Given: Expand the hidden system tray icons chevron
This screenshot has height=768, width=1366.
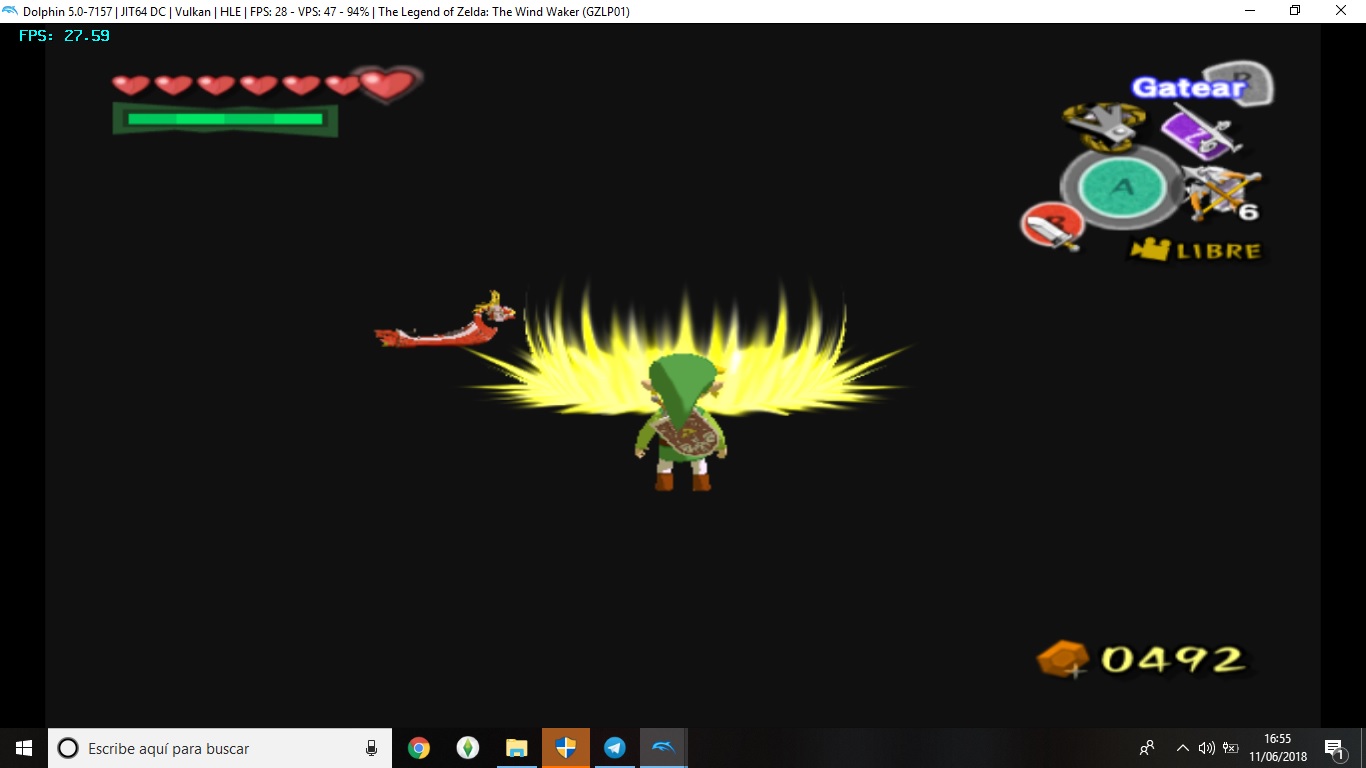Looking at the screenshot, I should coord(1182,748).
